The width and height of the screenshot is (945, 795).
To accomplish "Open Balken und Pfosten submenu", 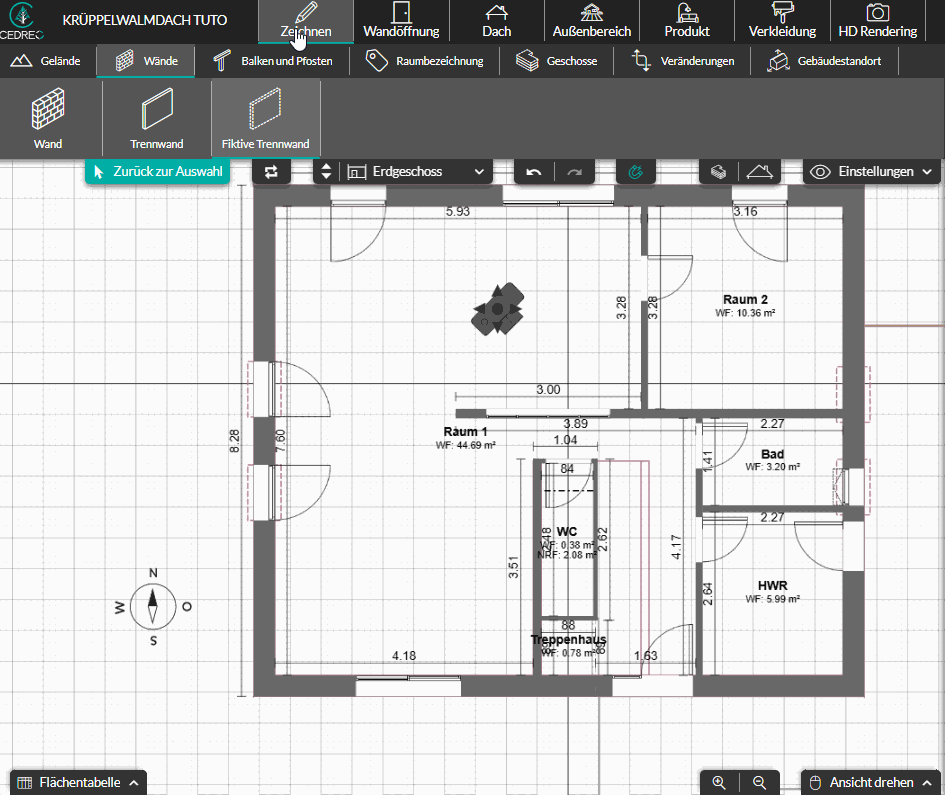I will tap(272, 61).
